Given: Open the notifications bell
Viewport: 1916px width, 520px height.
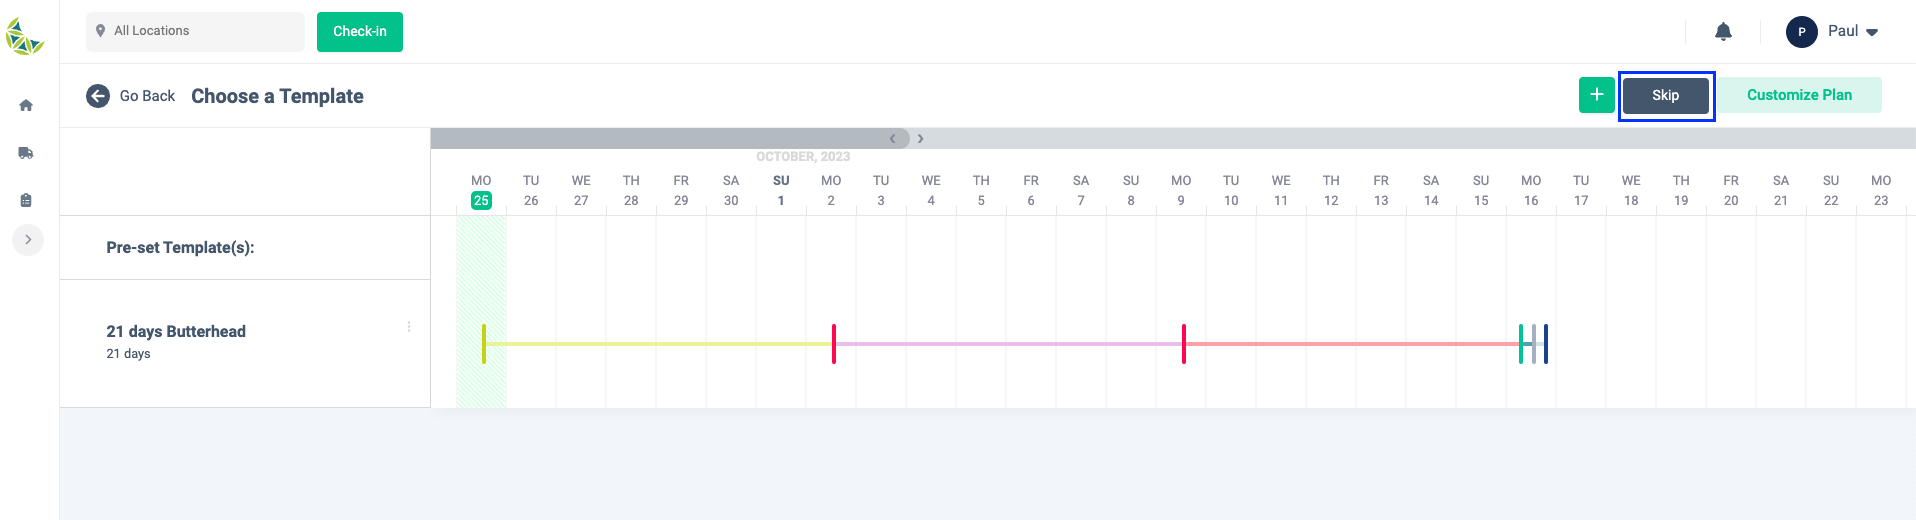Looking at the screenshot, I should coord(1723,32).
